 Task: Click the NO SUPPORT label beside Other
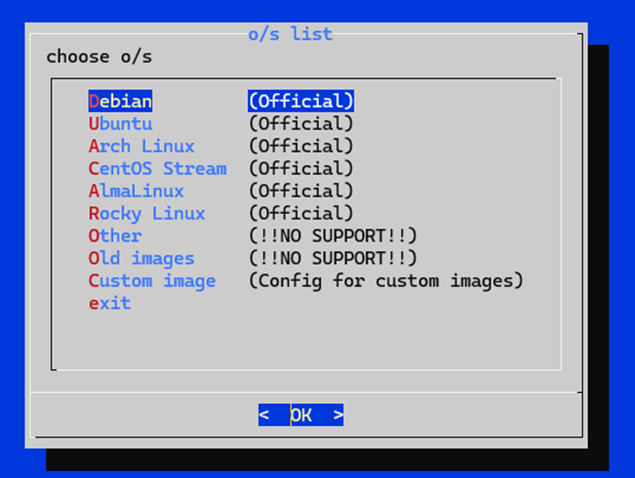tap(333, 236)
